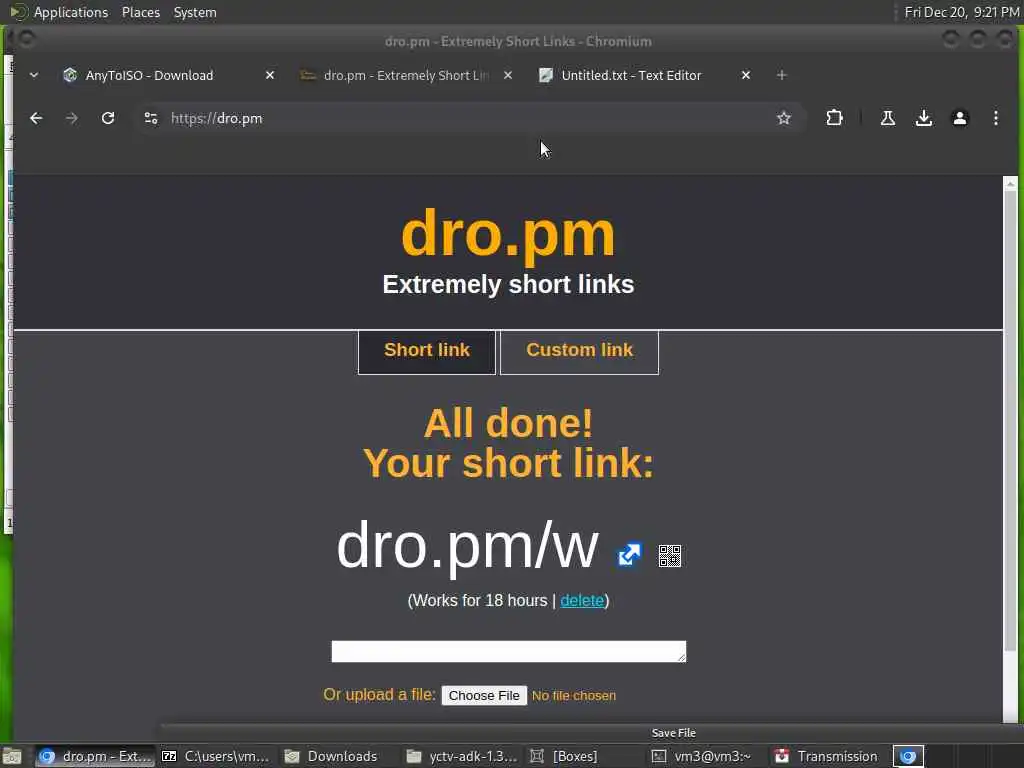Open the profile avatar menu
This screenshot has width=1024, height=768.
pos(959,118)
